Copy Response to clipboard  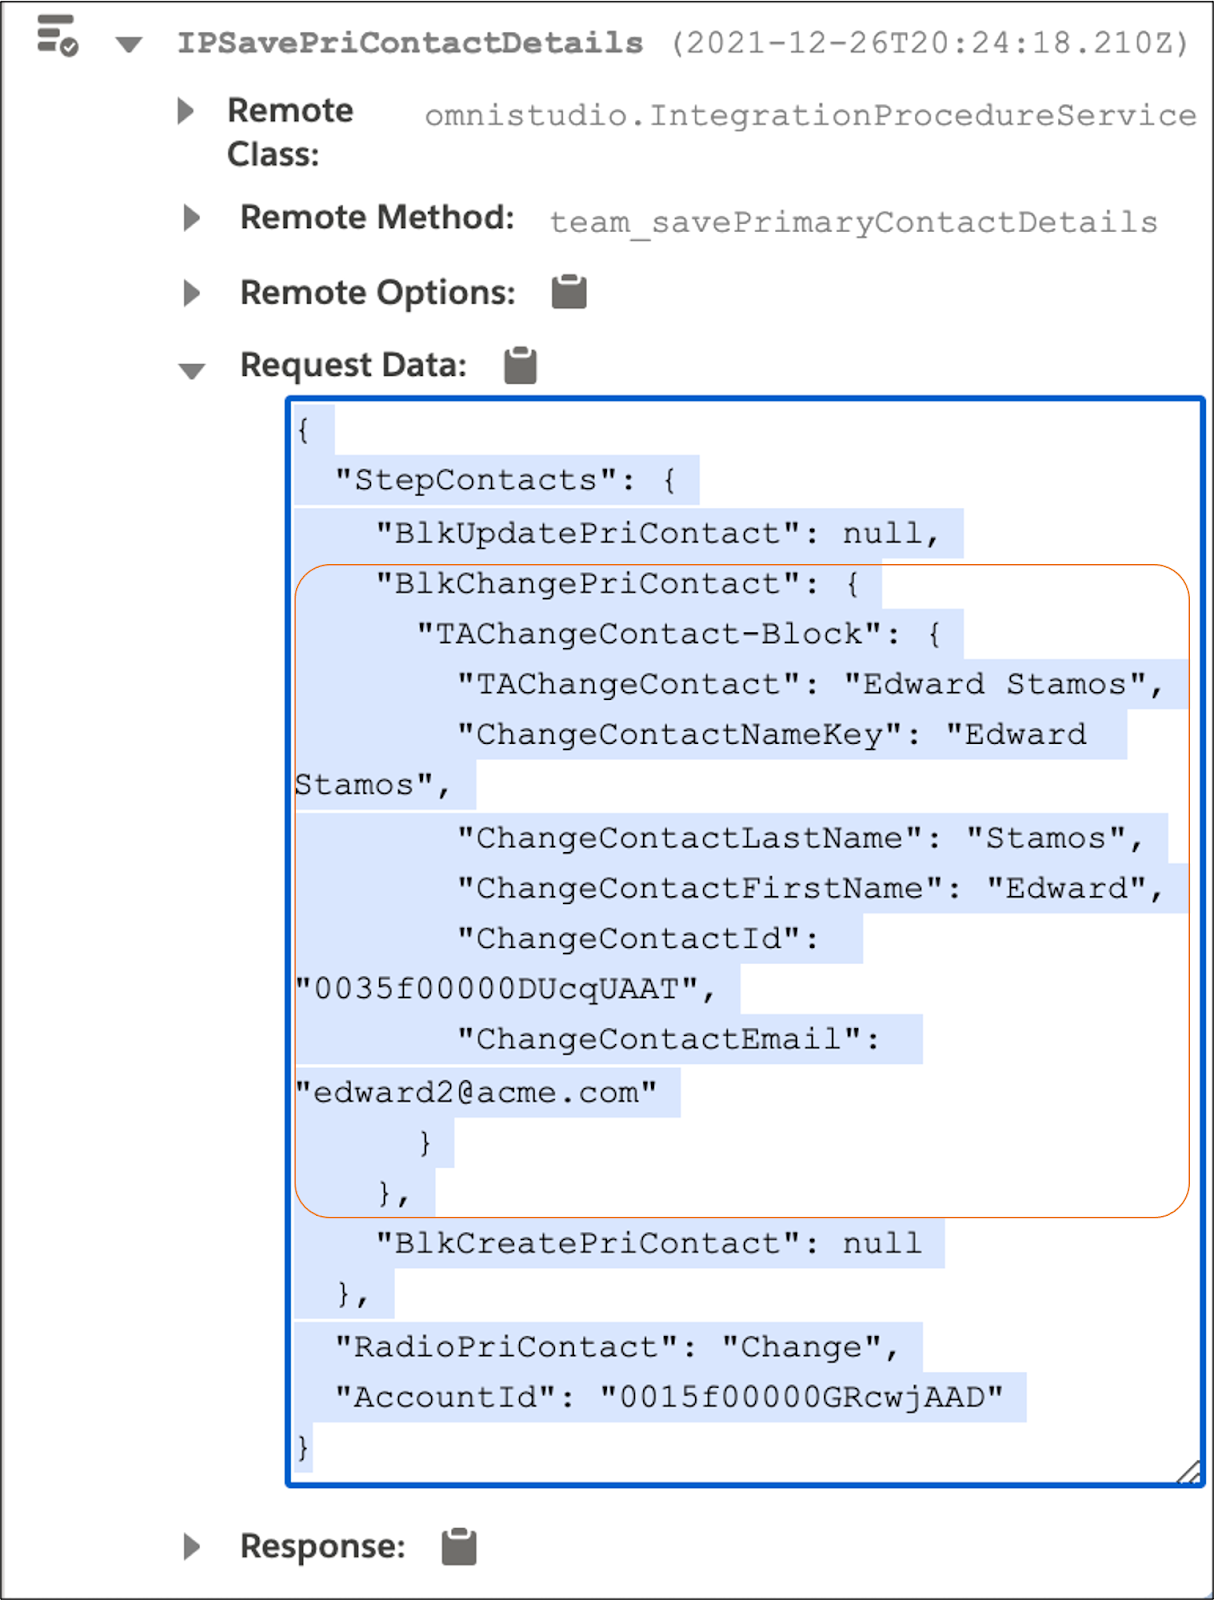[459, 1546]
